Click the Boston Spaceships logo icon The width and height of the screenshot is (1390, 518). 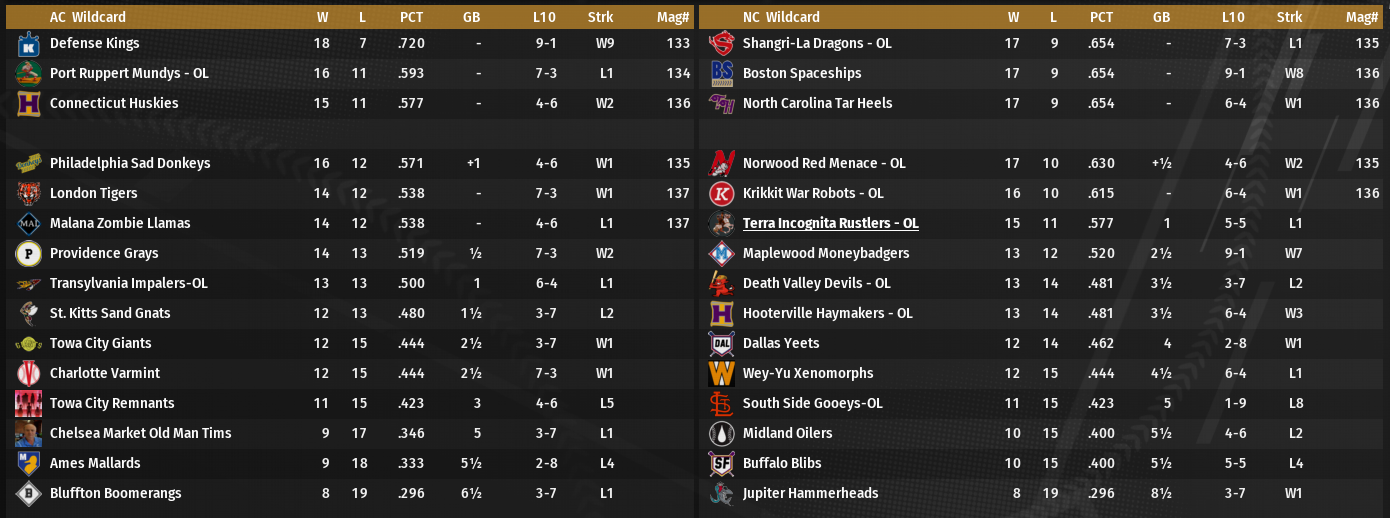[721, 74]
